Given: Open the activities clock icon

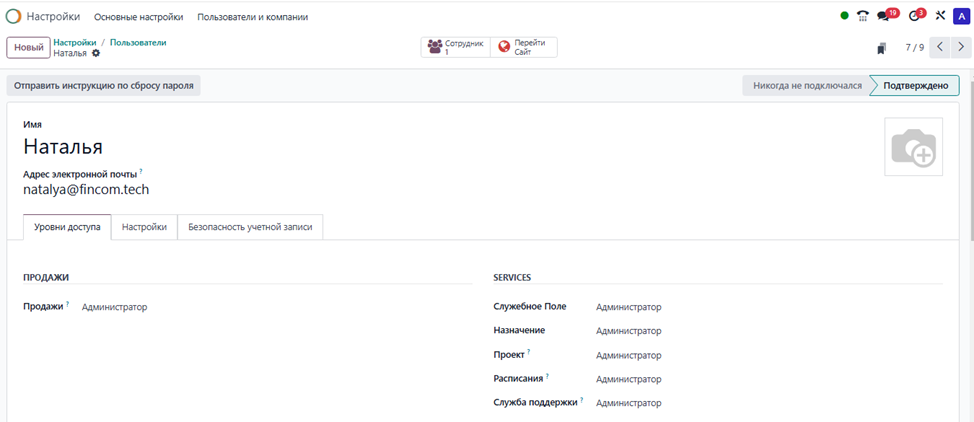Looking at the screenshot, I should 914,16.
